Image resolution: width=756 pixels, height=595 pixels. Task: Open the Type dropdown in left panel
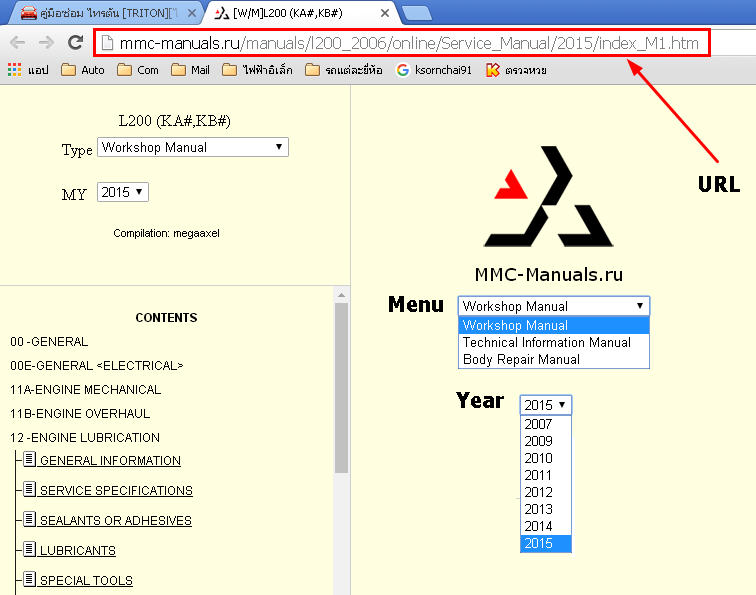(193, 147)
